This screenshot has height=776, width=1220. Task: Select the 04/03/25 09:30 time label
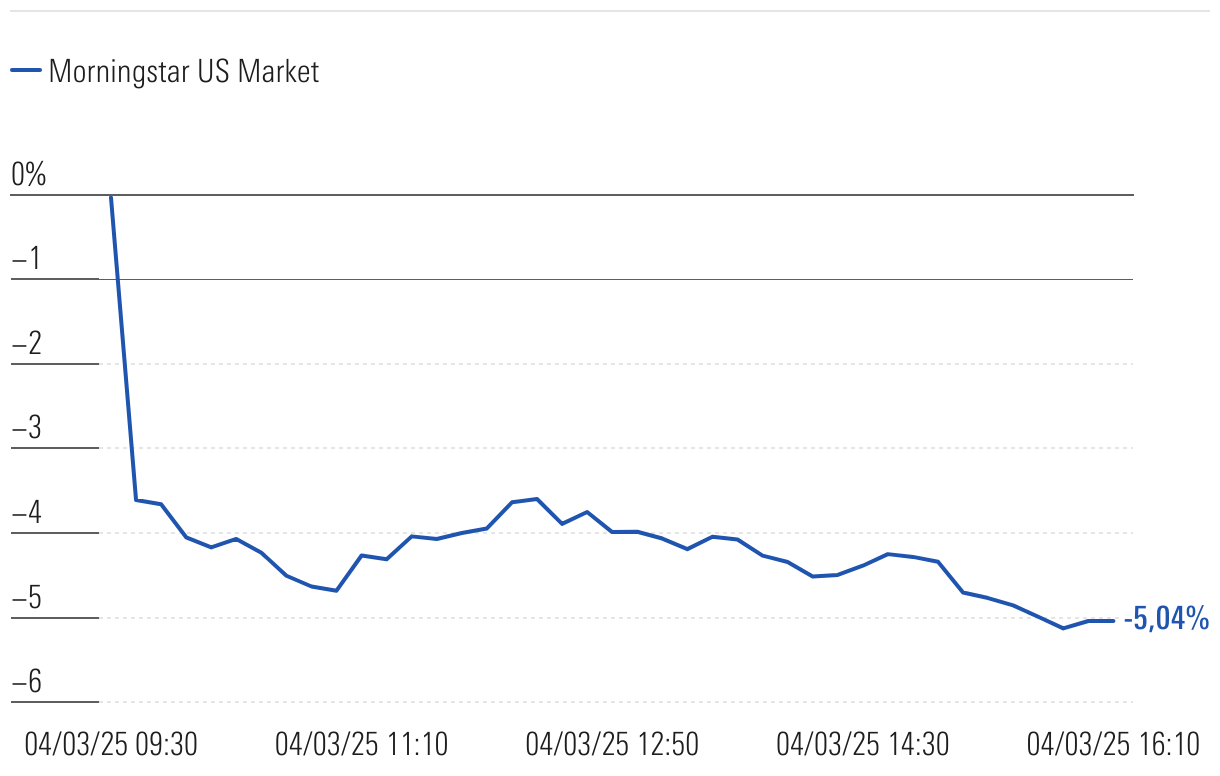tap(111, 744)
